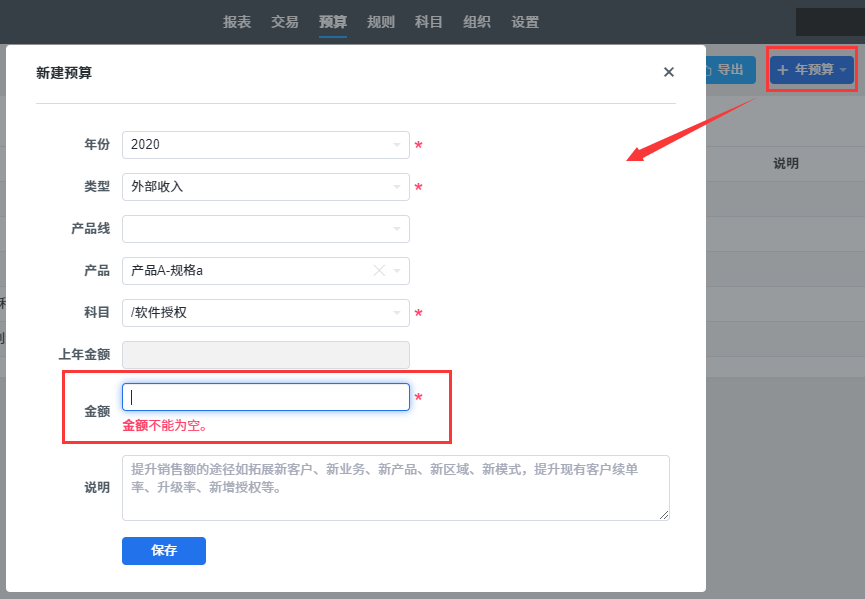Open the 设置 tab
Viewport: 865px width, 599px height.
tap(525, 22)
